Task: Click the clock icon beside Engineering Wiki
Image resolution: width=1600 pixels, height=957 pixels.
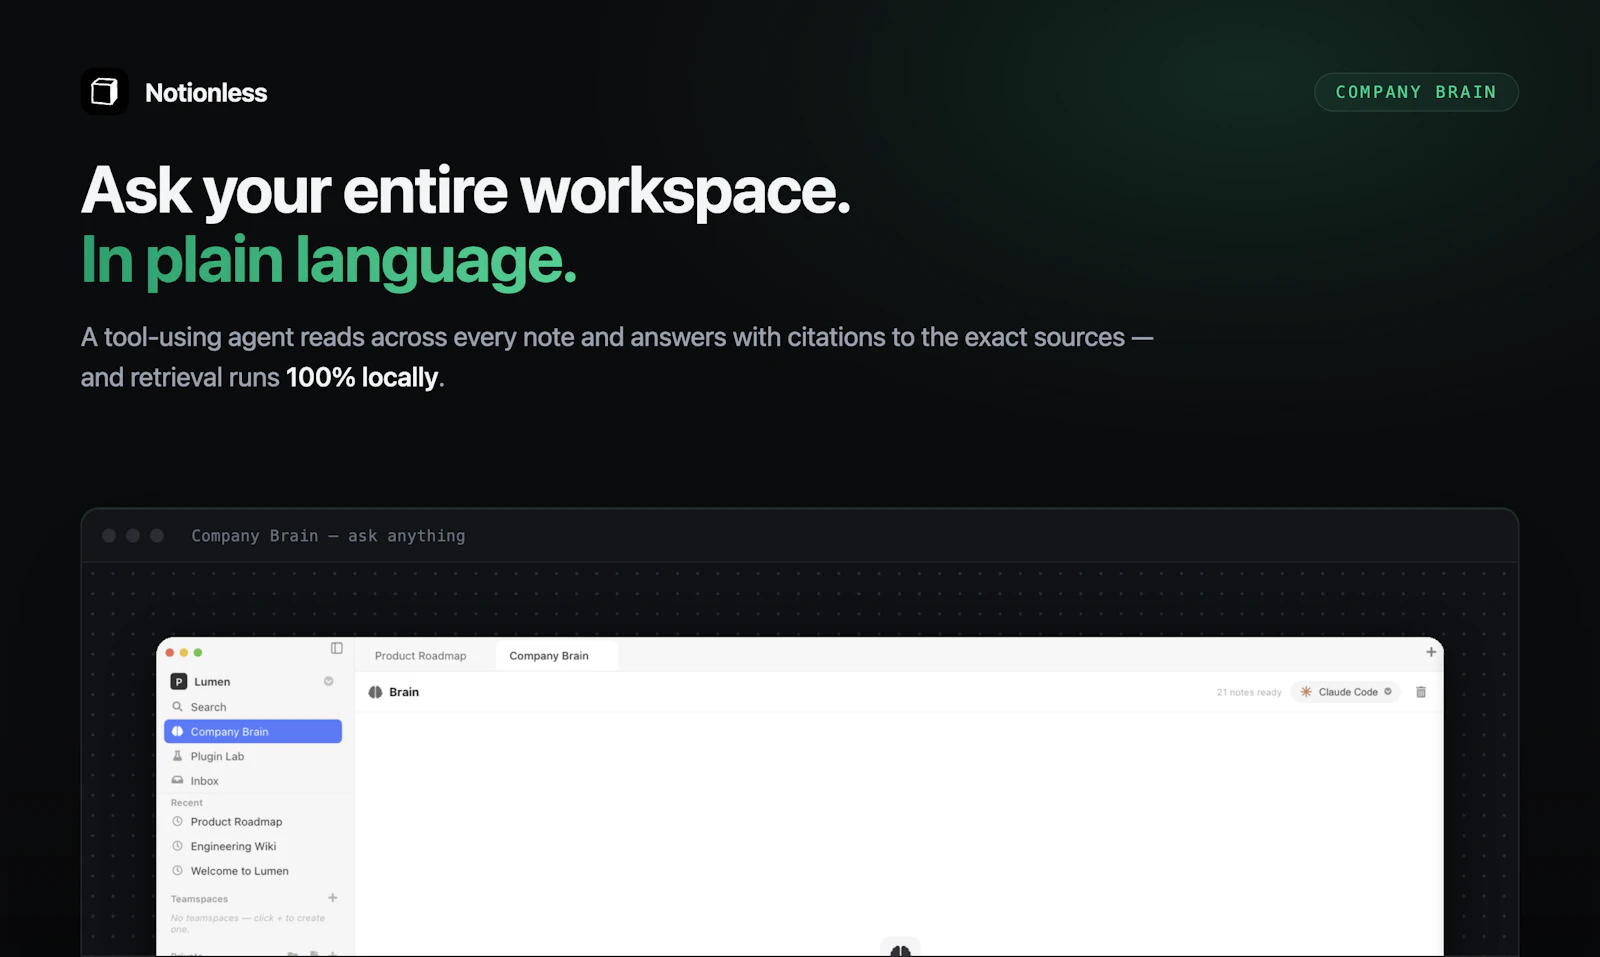Action: [x=177, y=846]
